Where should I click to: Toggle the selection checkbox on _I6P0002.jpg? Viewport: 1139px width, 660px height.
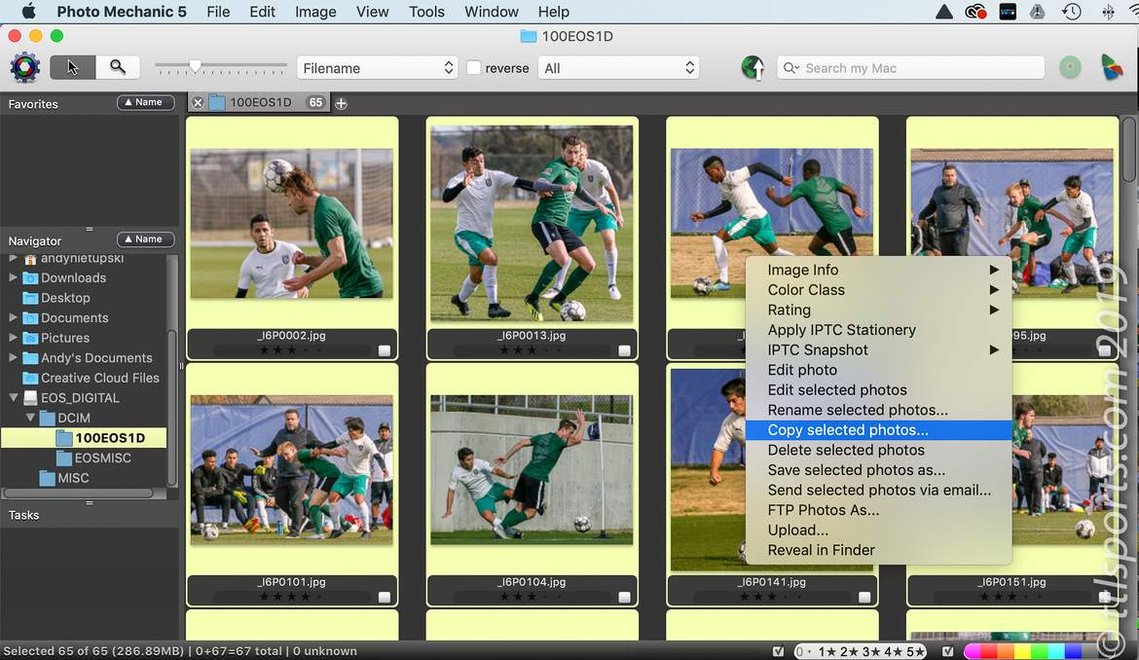pyautogui.click(x=384, y=351)
